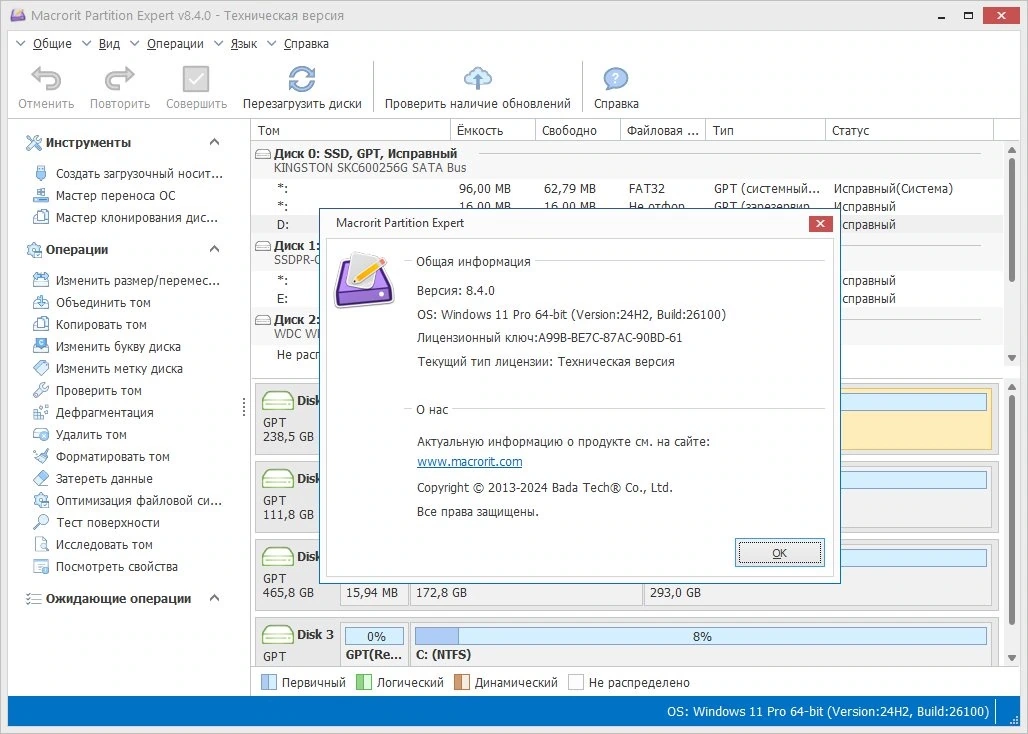The height and width of the screenshot is (734, 1028).
Task: Sort by the Ёмкость column header
Action: pos(494,130)
